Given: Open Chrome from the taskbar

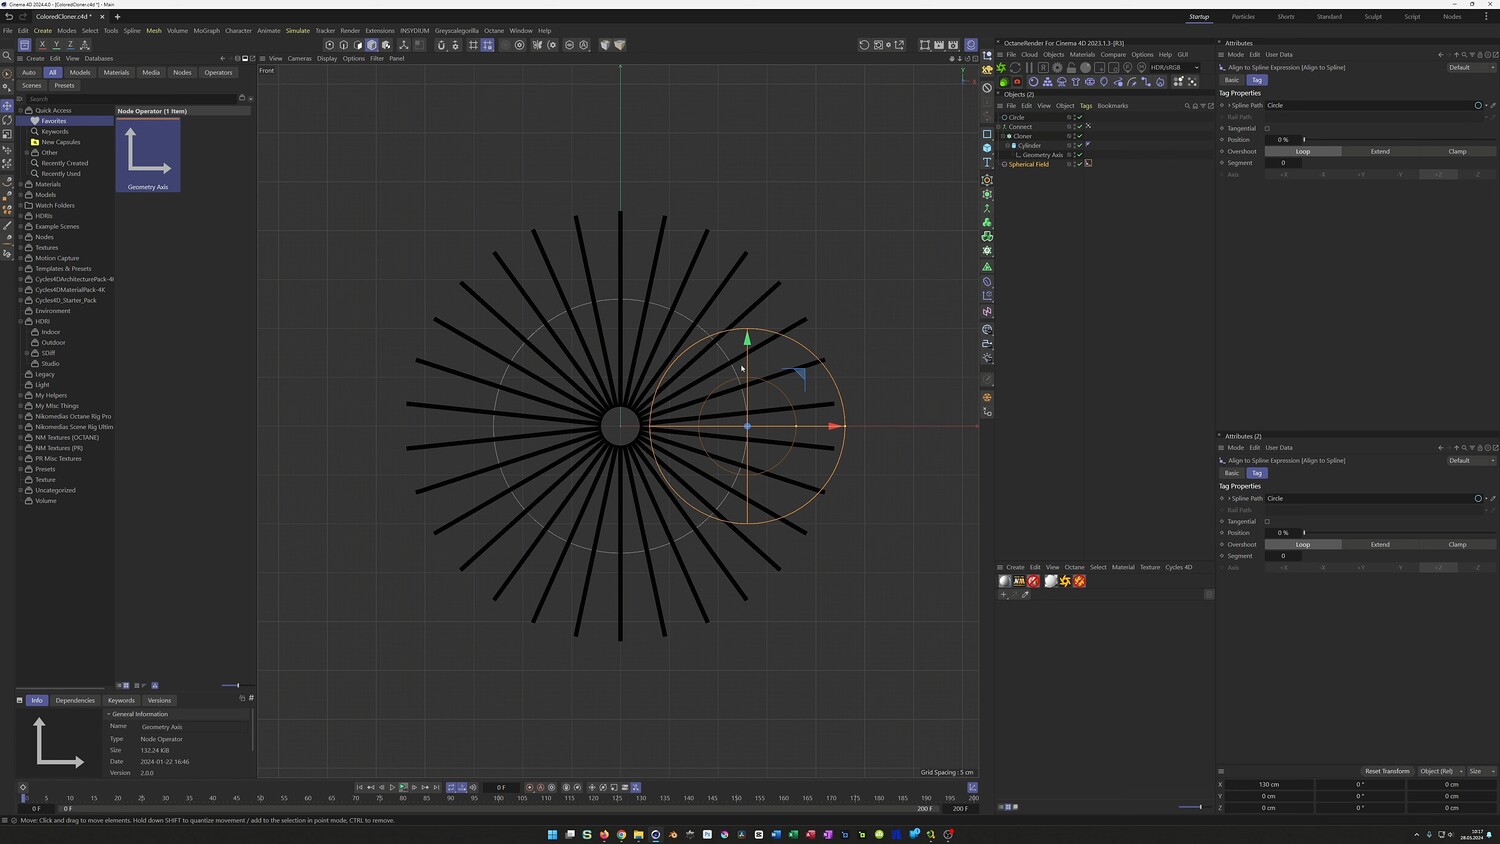Looking at the screenshot, I should (621, 834).
